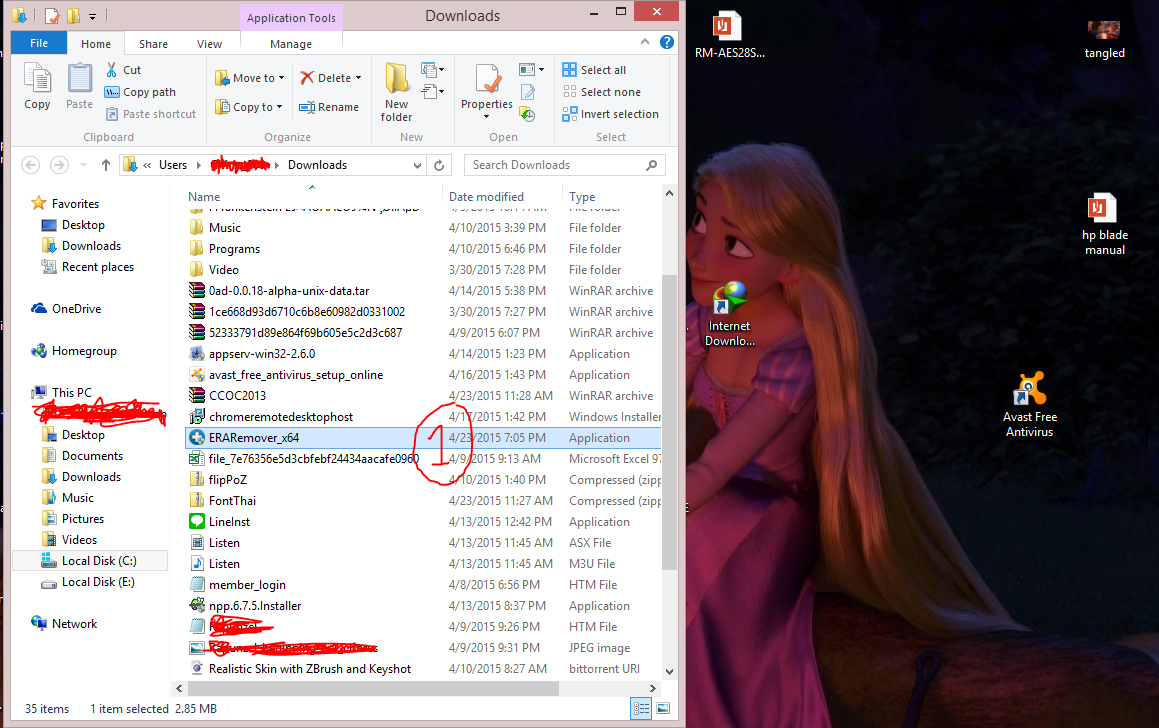
Task: Open the Copy to dropdown
Action: 248,107
